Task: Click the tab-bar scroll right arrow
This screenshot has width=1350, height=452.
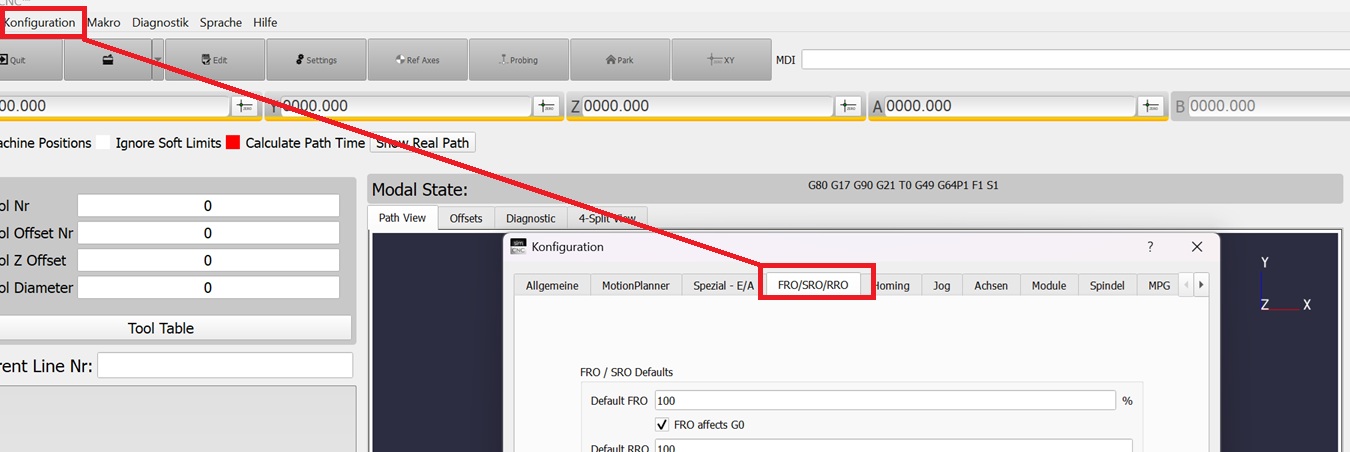Action: click(x=1201, y=285)
